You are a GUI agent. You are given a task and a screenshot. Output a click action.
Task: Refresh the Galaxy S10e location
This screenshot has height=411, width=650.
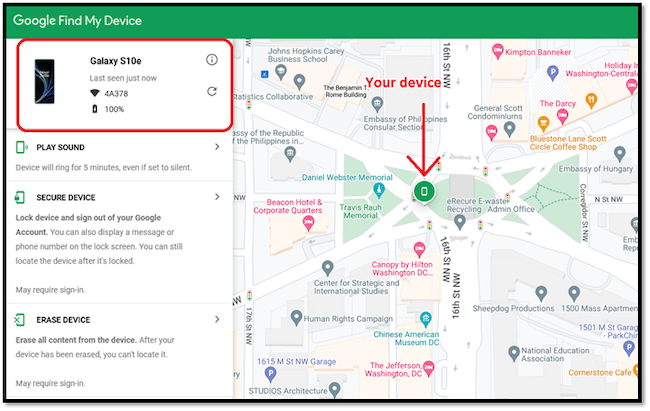pos(212,91)
